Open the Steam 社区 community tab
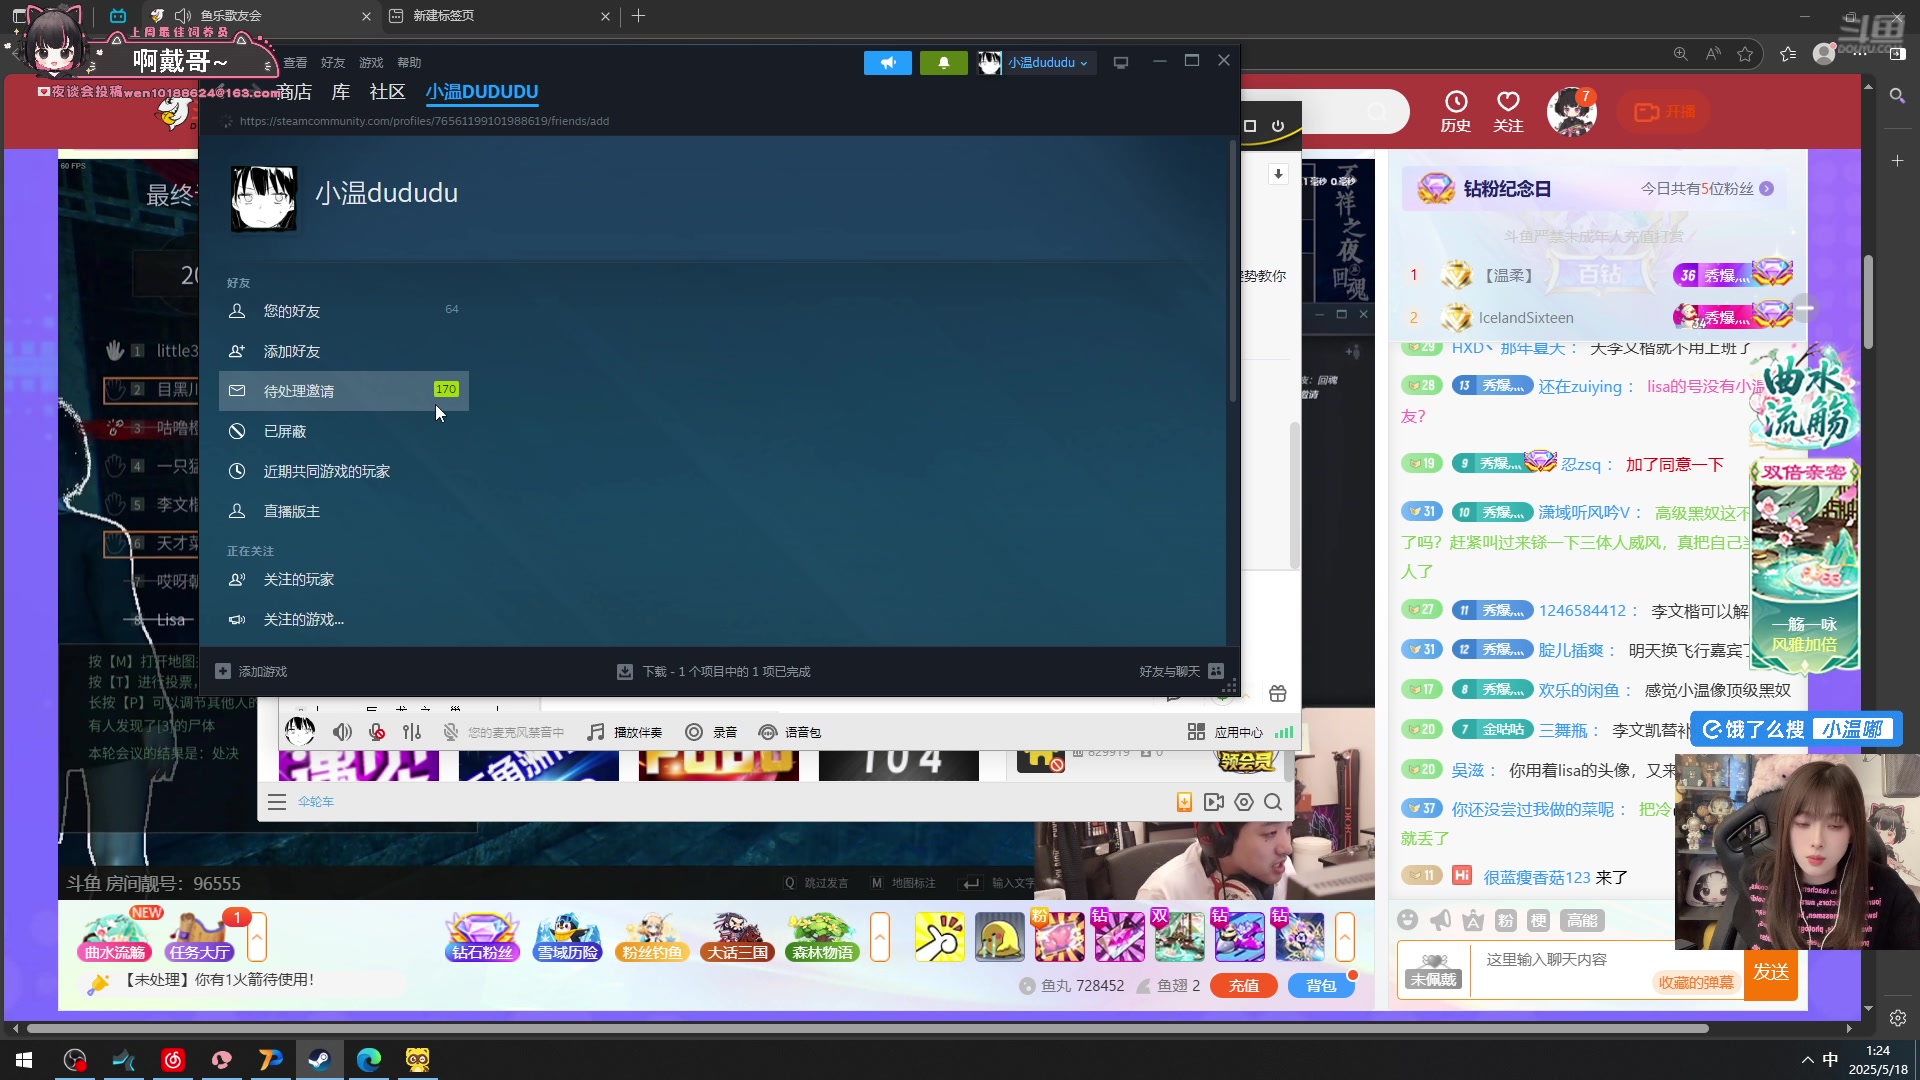The image size is (1920, 1080). [x=387, y=92]
